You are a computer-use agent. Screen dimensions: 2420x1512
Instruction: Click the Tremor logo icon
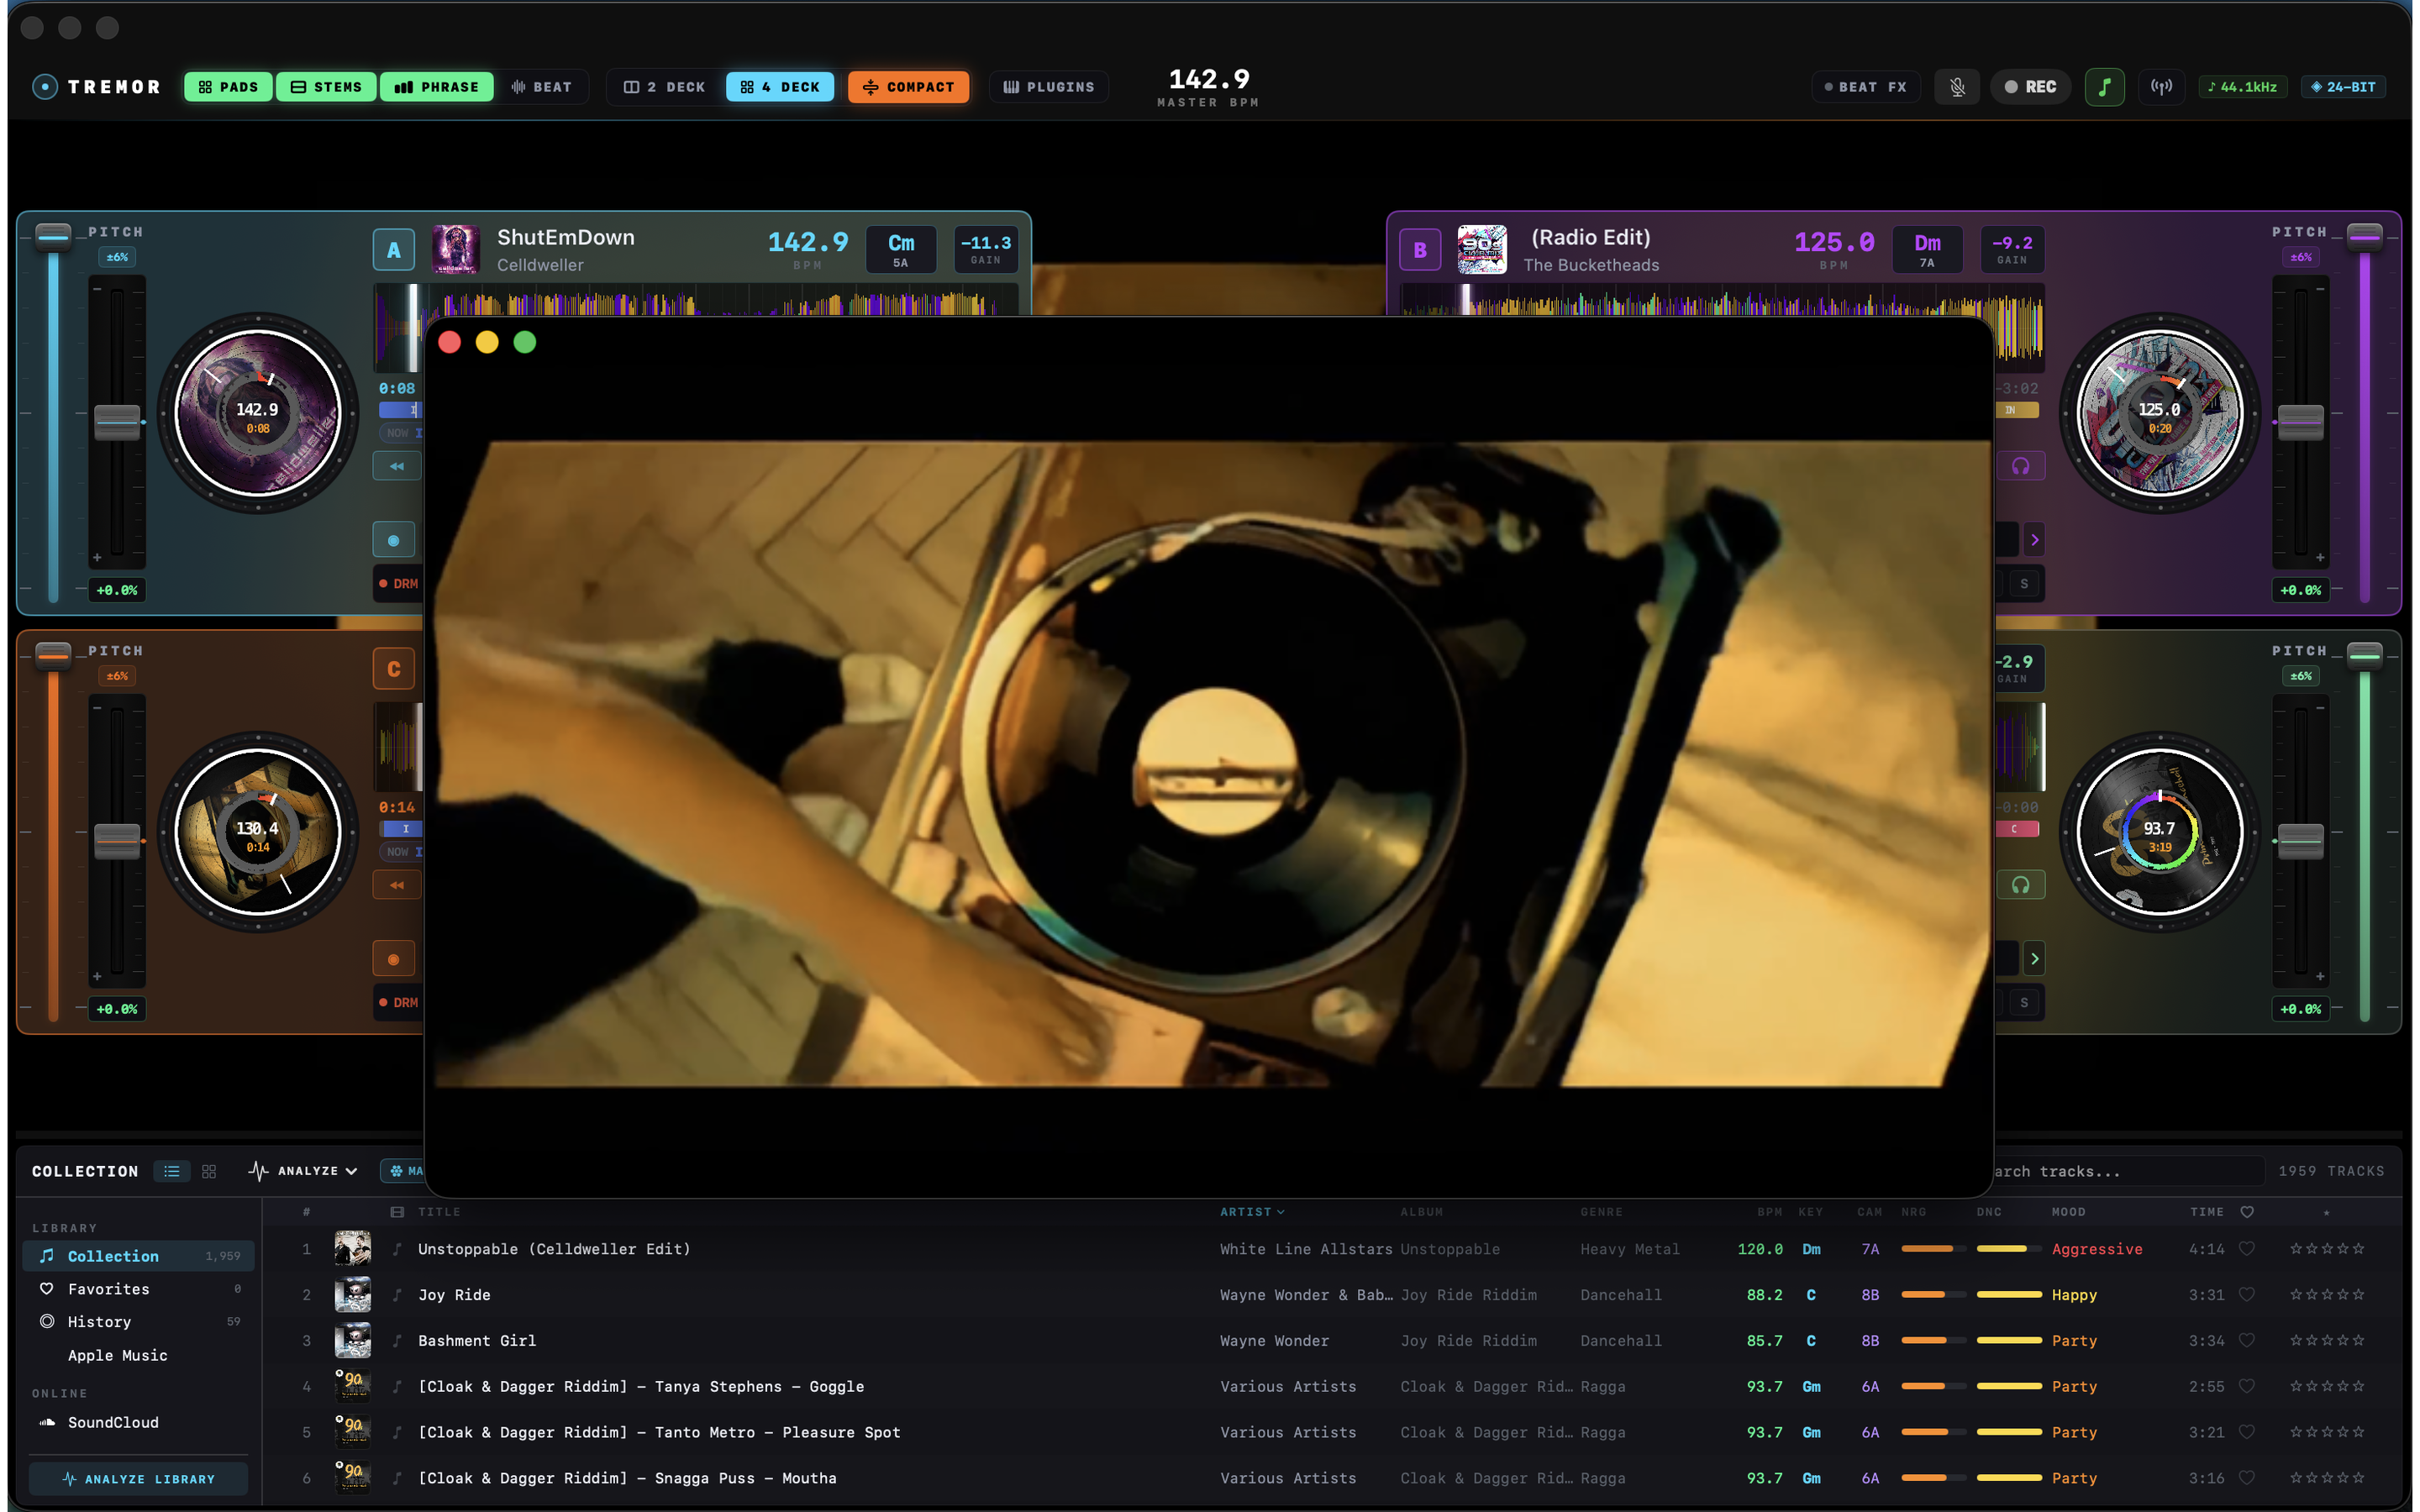click(x=45, y=87)
